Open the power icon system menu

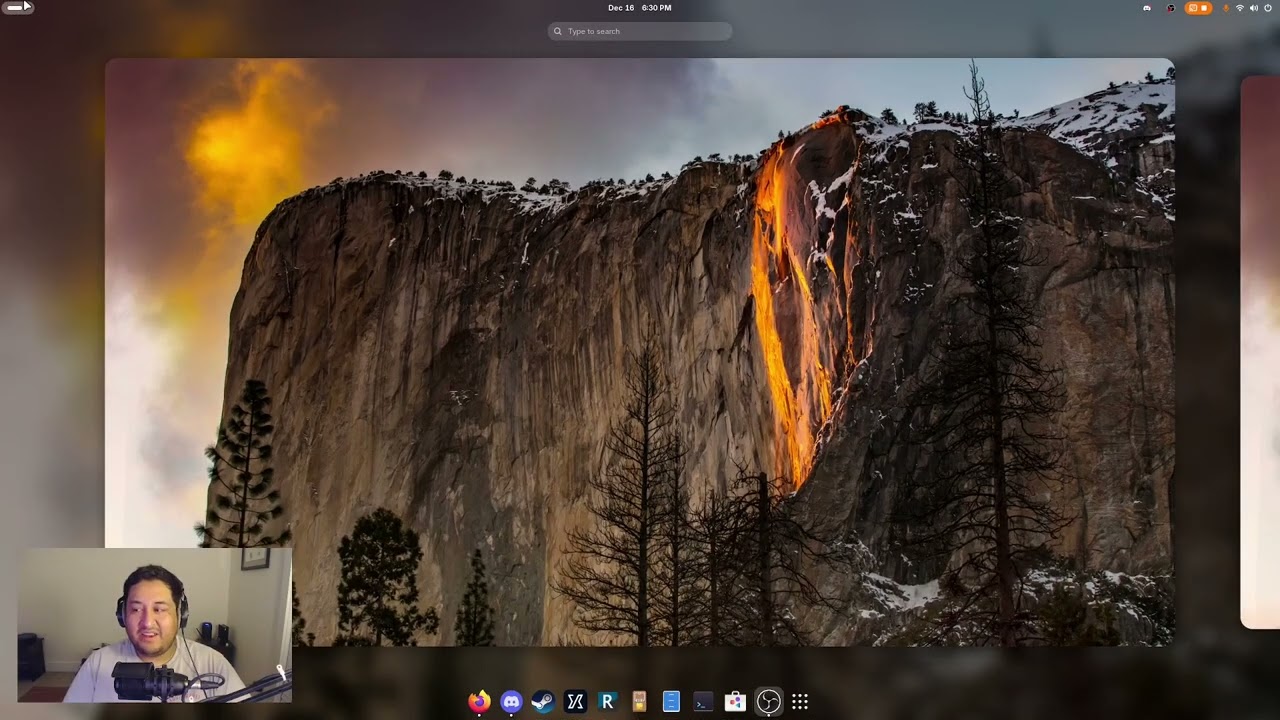tap(1268, 8)
